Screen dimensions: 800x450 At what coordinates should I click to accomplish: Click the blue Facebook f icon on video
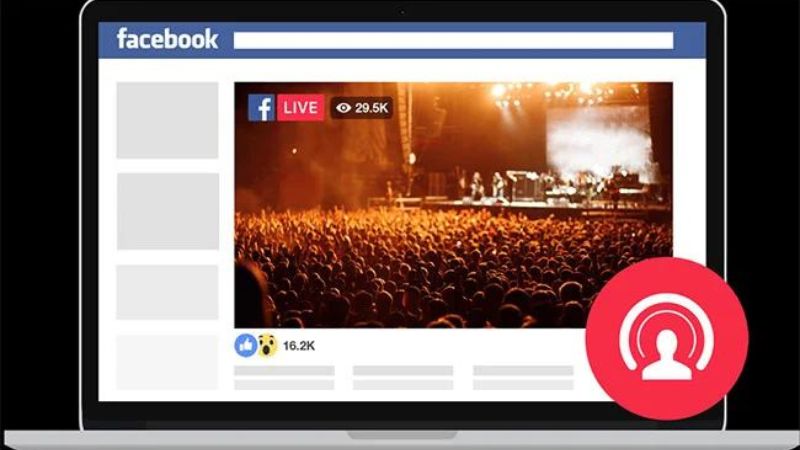[x=261, y=108]
